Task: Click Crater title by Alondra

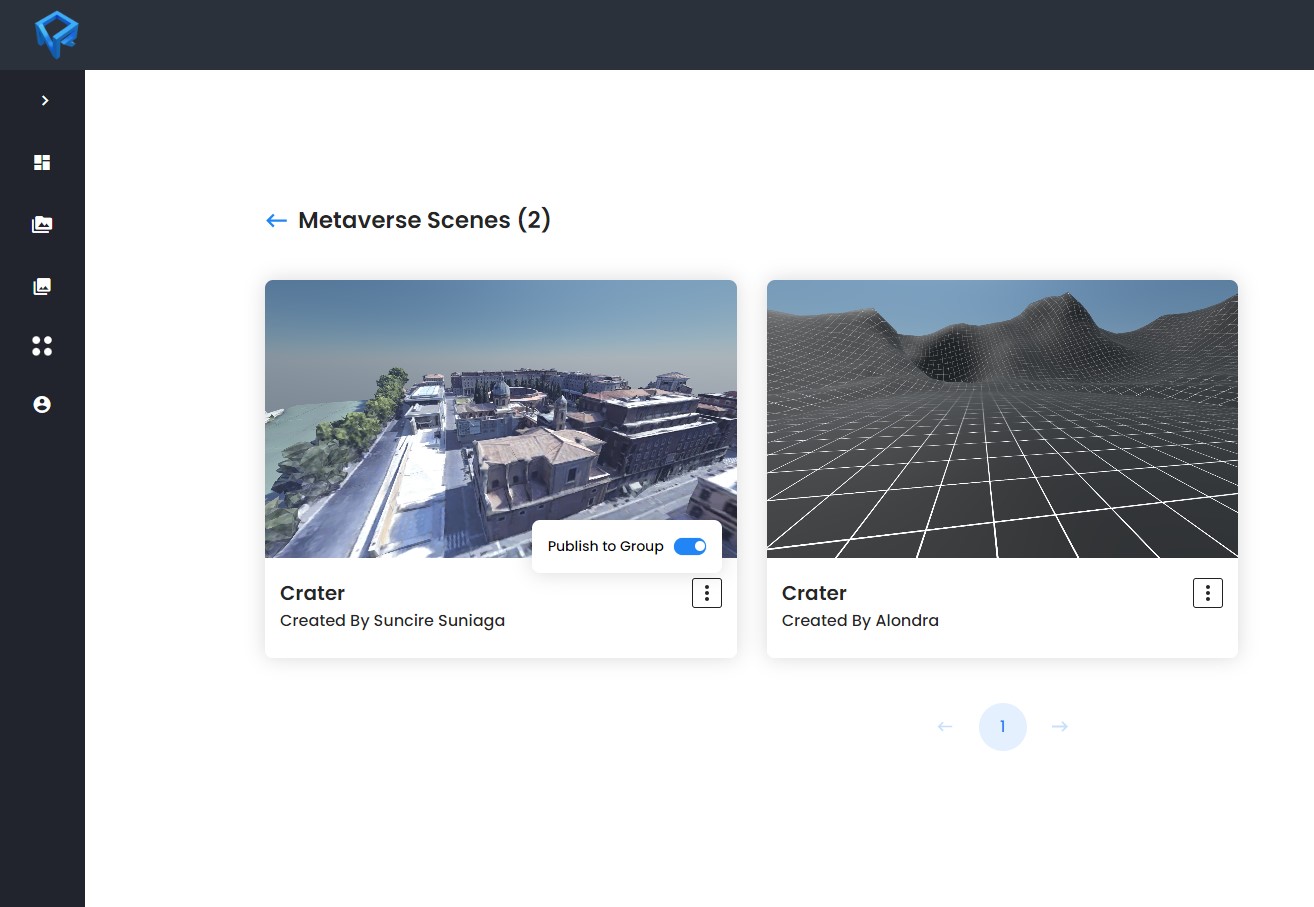Action: (814, 593)
